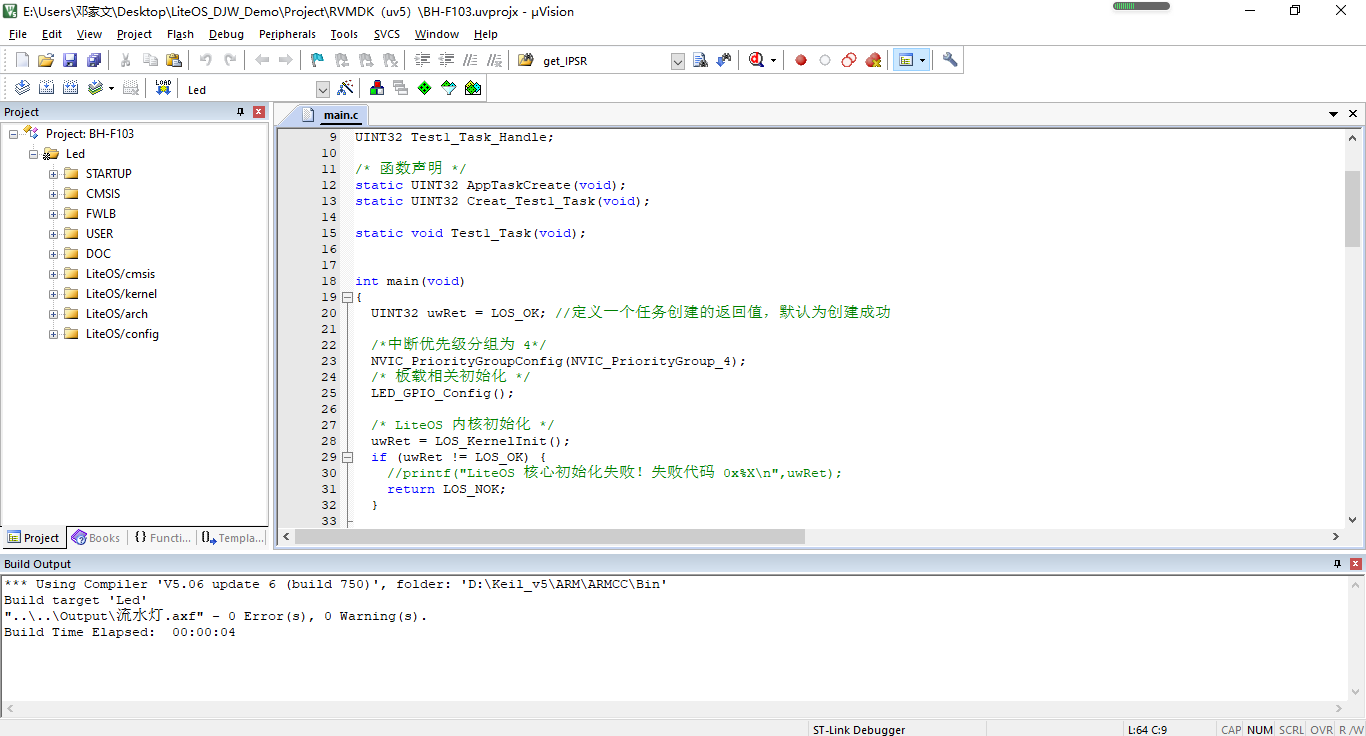
Task: Disable all breakpoints icon
Action: coord(849,60)
